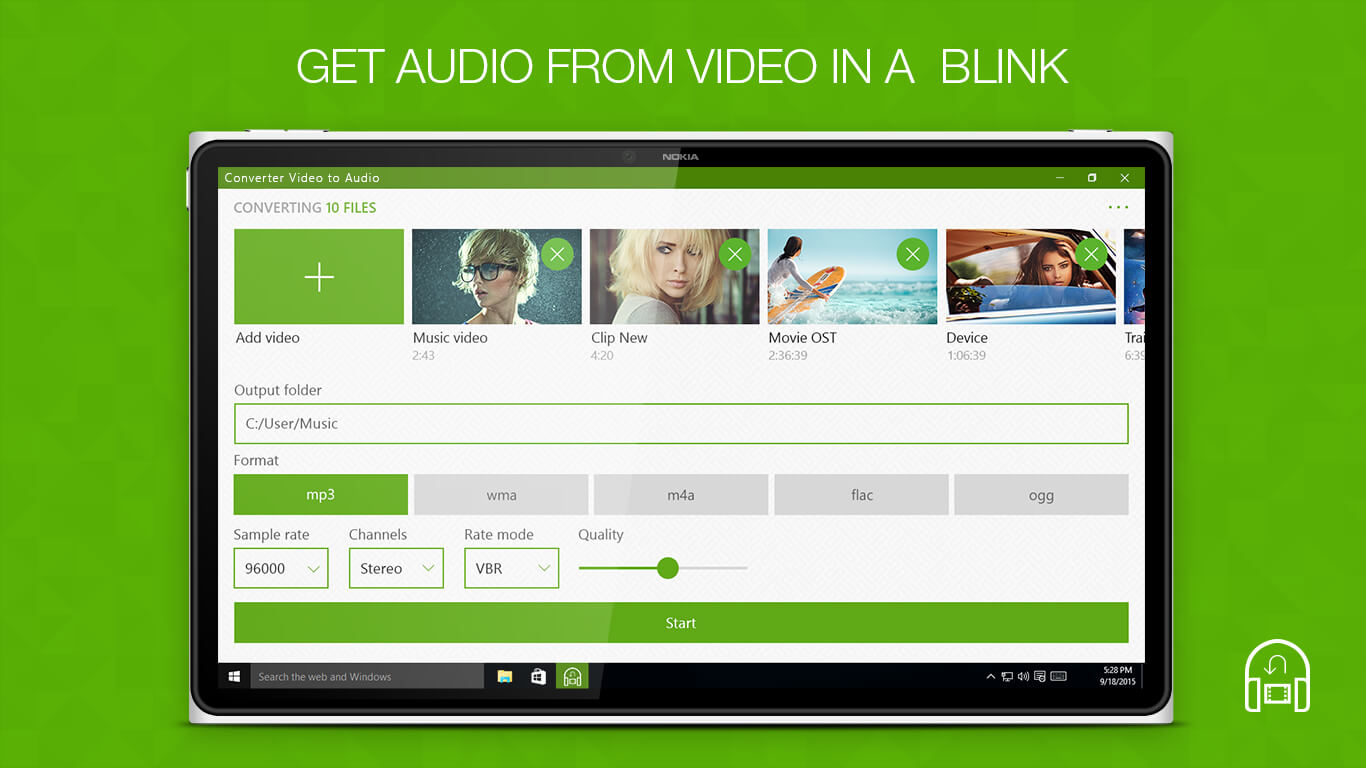1366x768 pixels.
Task: Choose the mp3 format
Action: click(x=321, y=495)
